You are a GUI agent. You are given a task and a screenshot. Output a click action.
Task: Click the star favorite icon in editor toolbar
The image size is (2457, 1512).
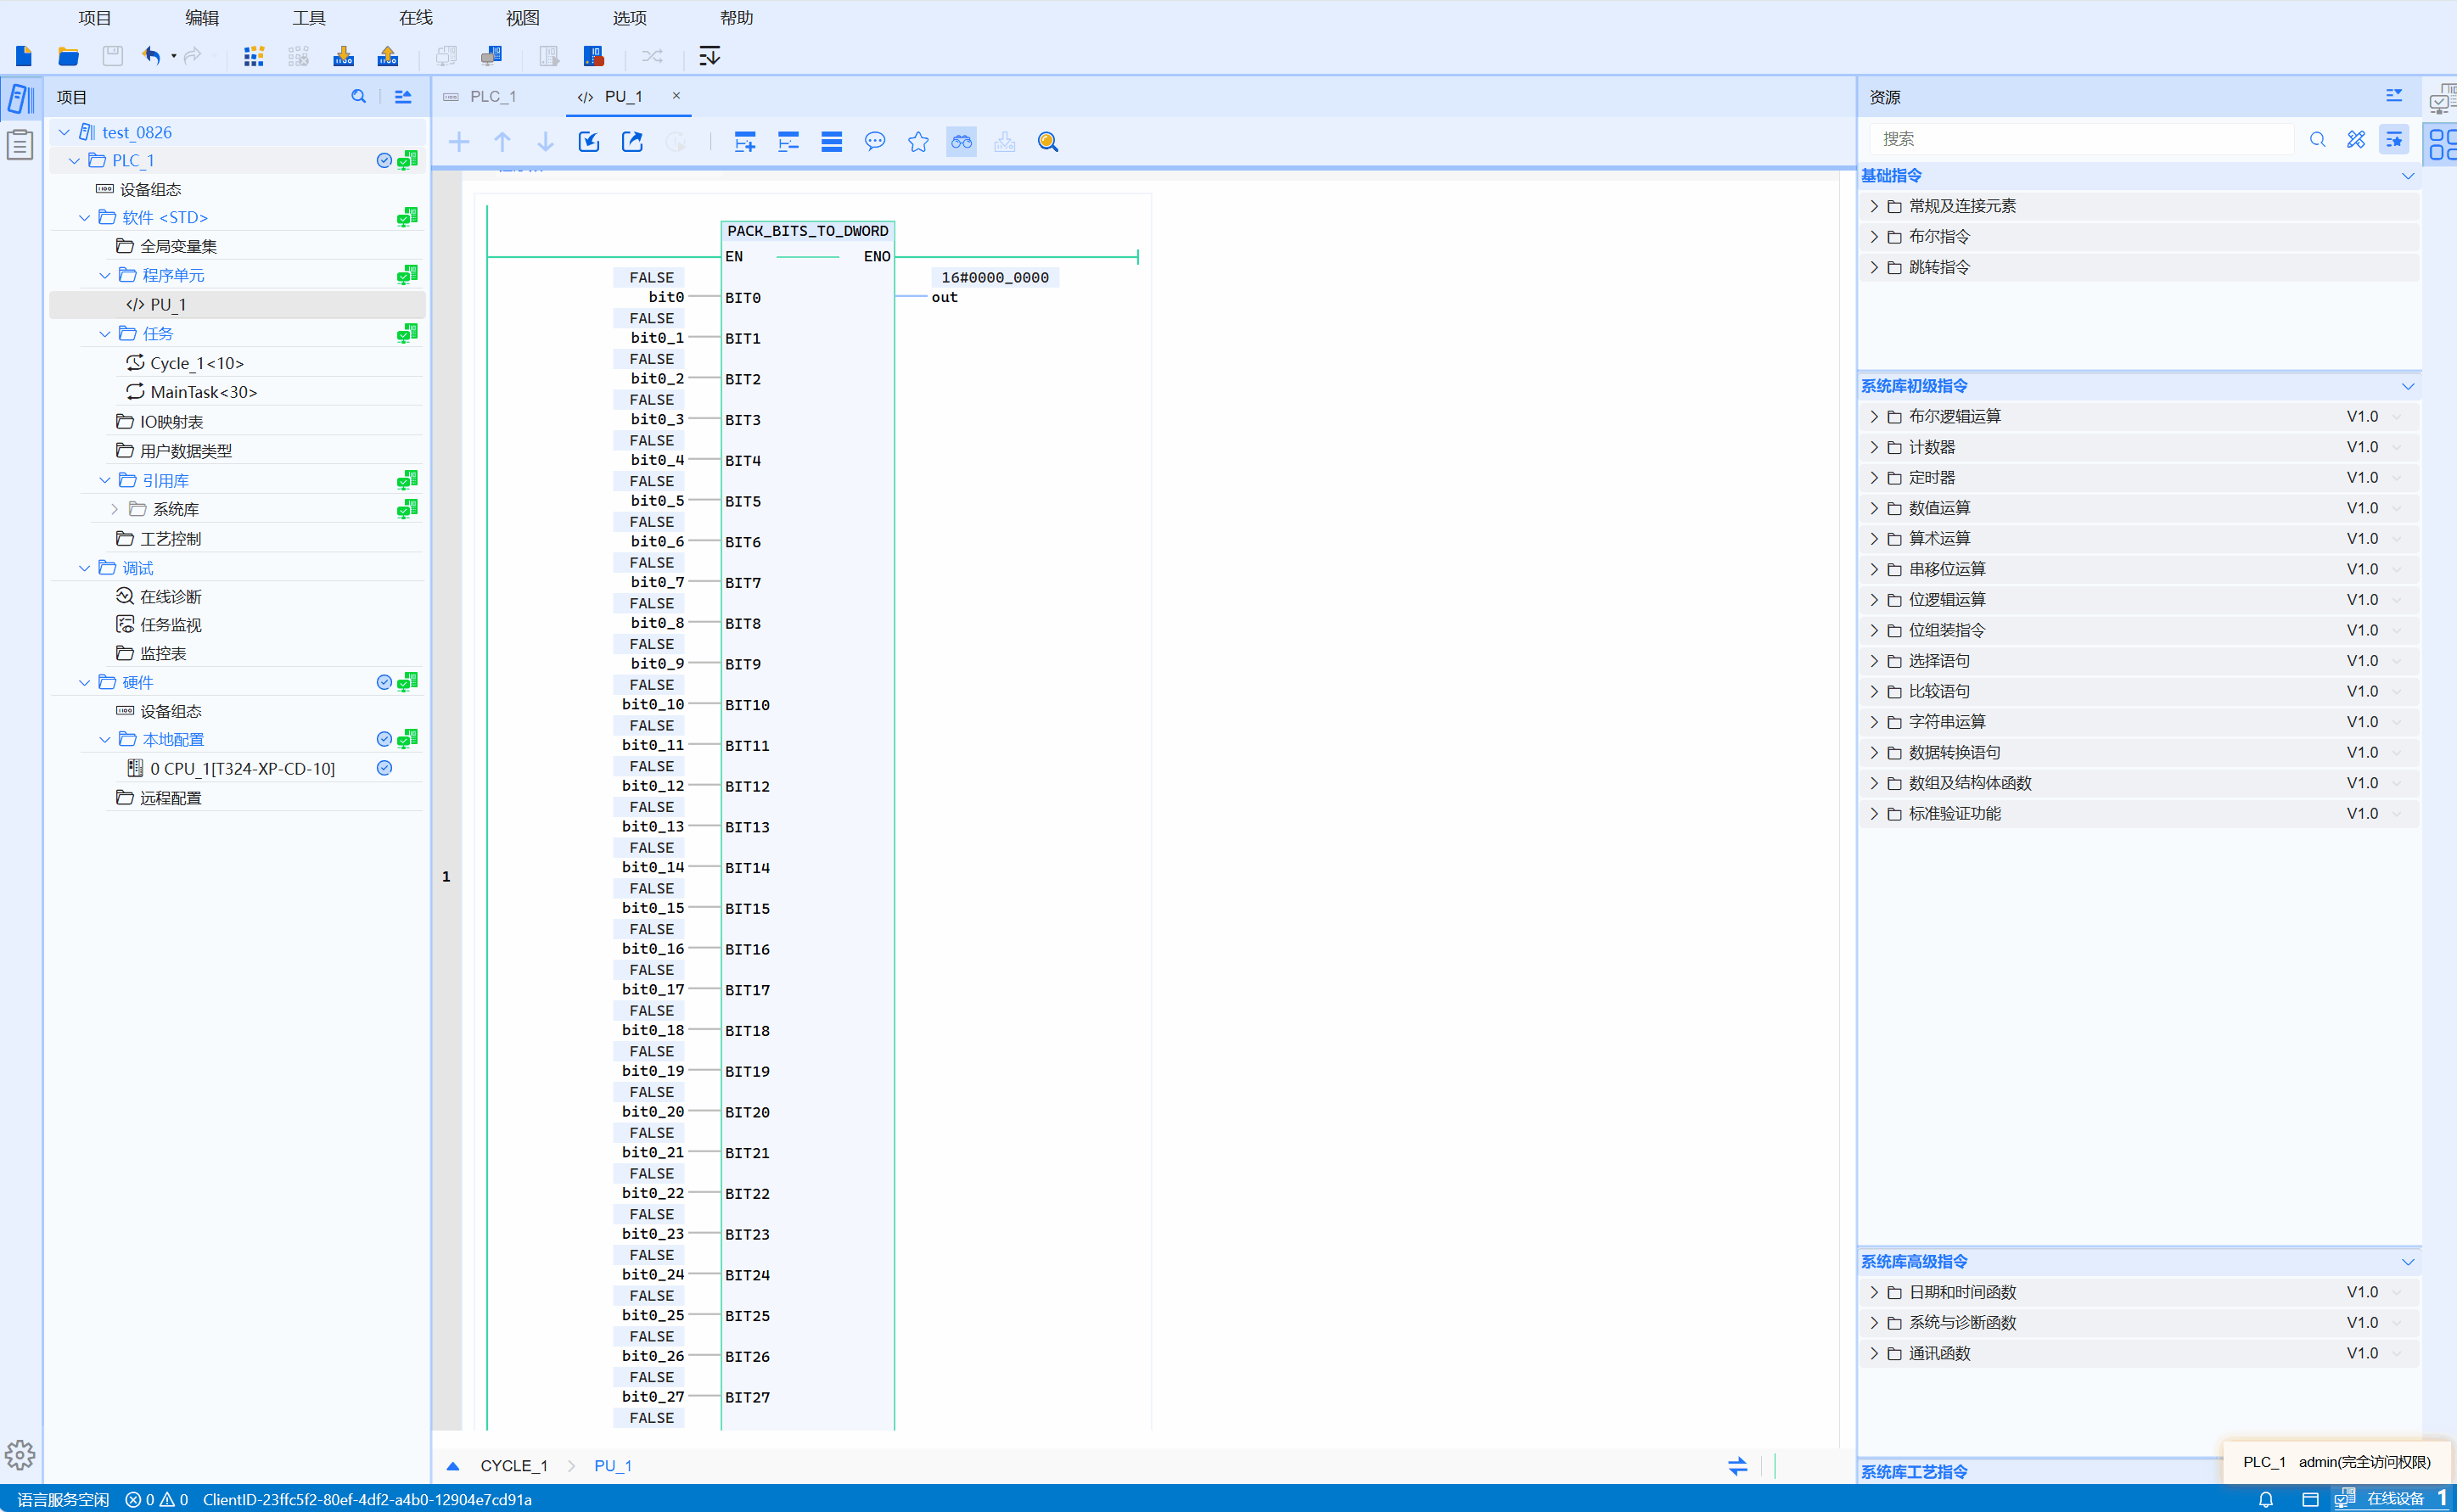point(918,142)
